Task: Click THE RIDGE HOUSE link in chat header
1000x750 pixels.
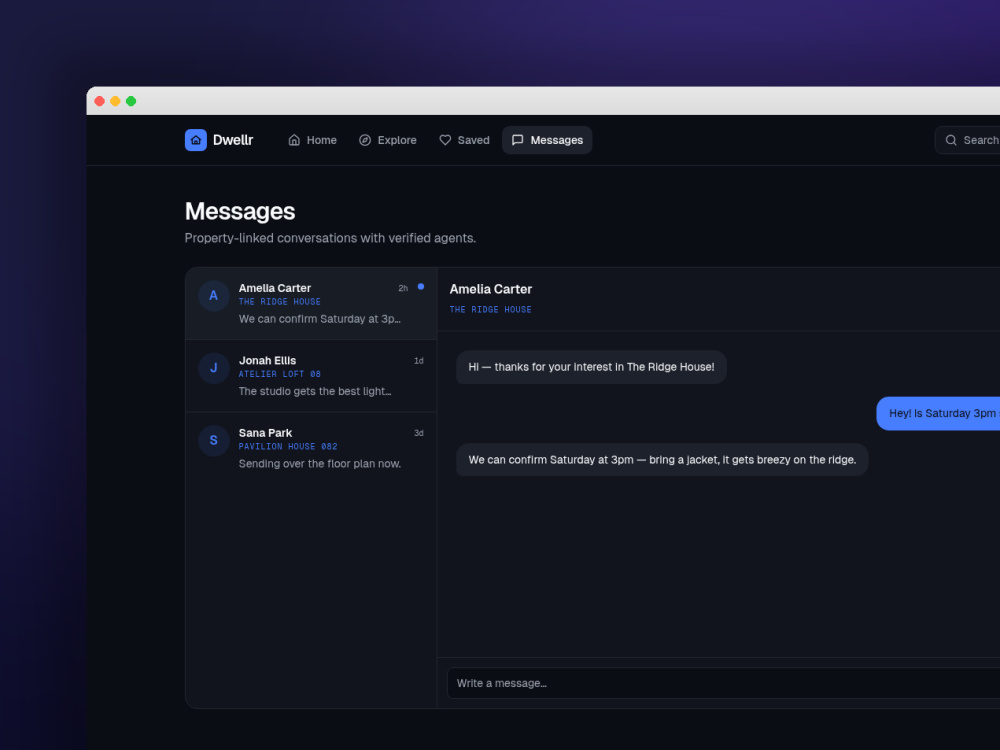Action: 490,309
